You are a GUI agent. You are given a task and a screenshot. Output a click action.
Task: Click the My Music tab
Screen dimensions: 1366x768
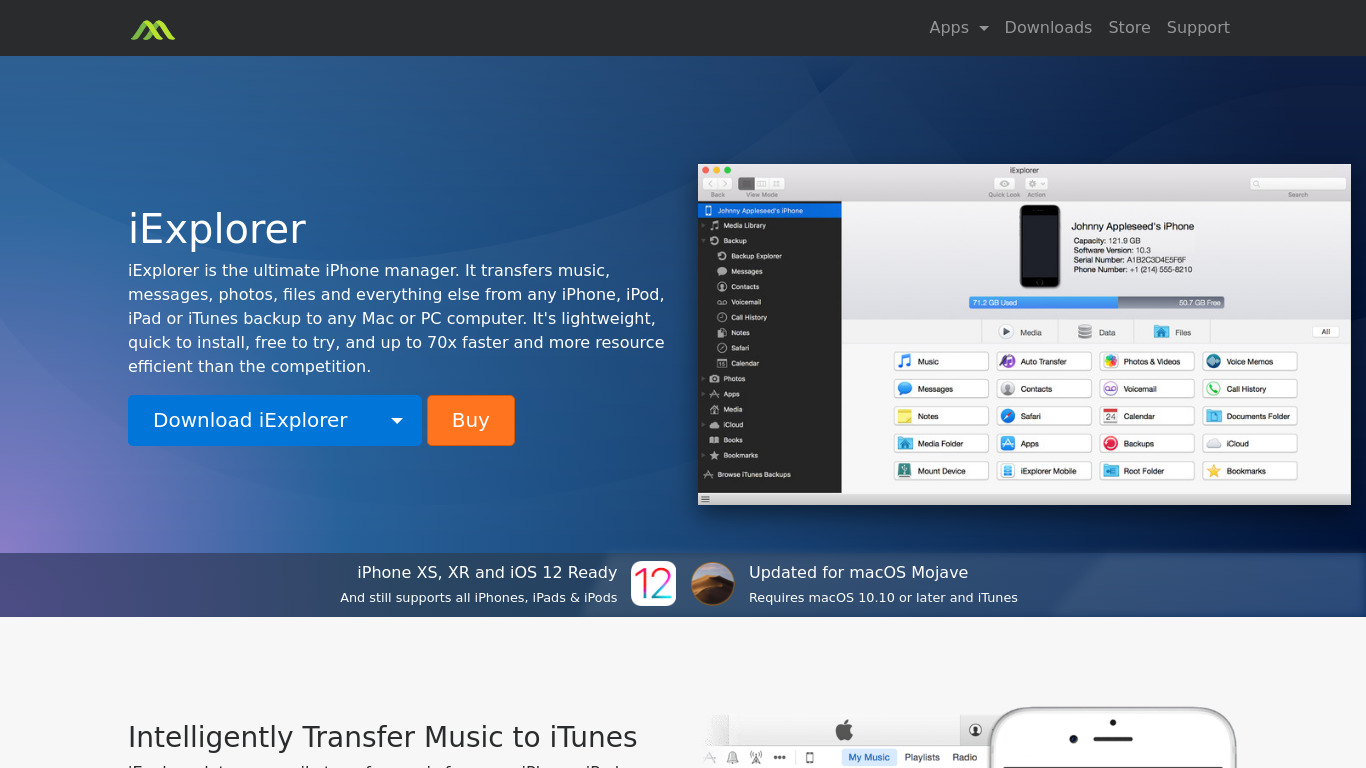tap(869, 757)
